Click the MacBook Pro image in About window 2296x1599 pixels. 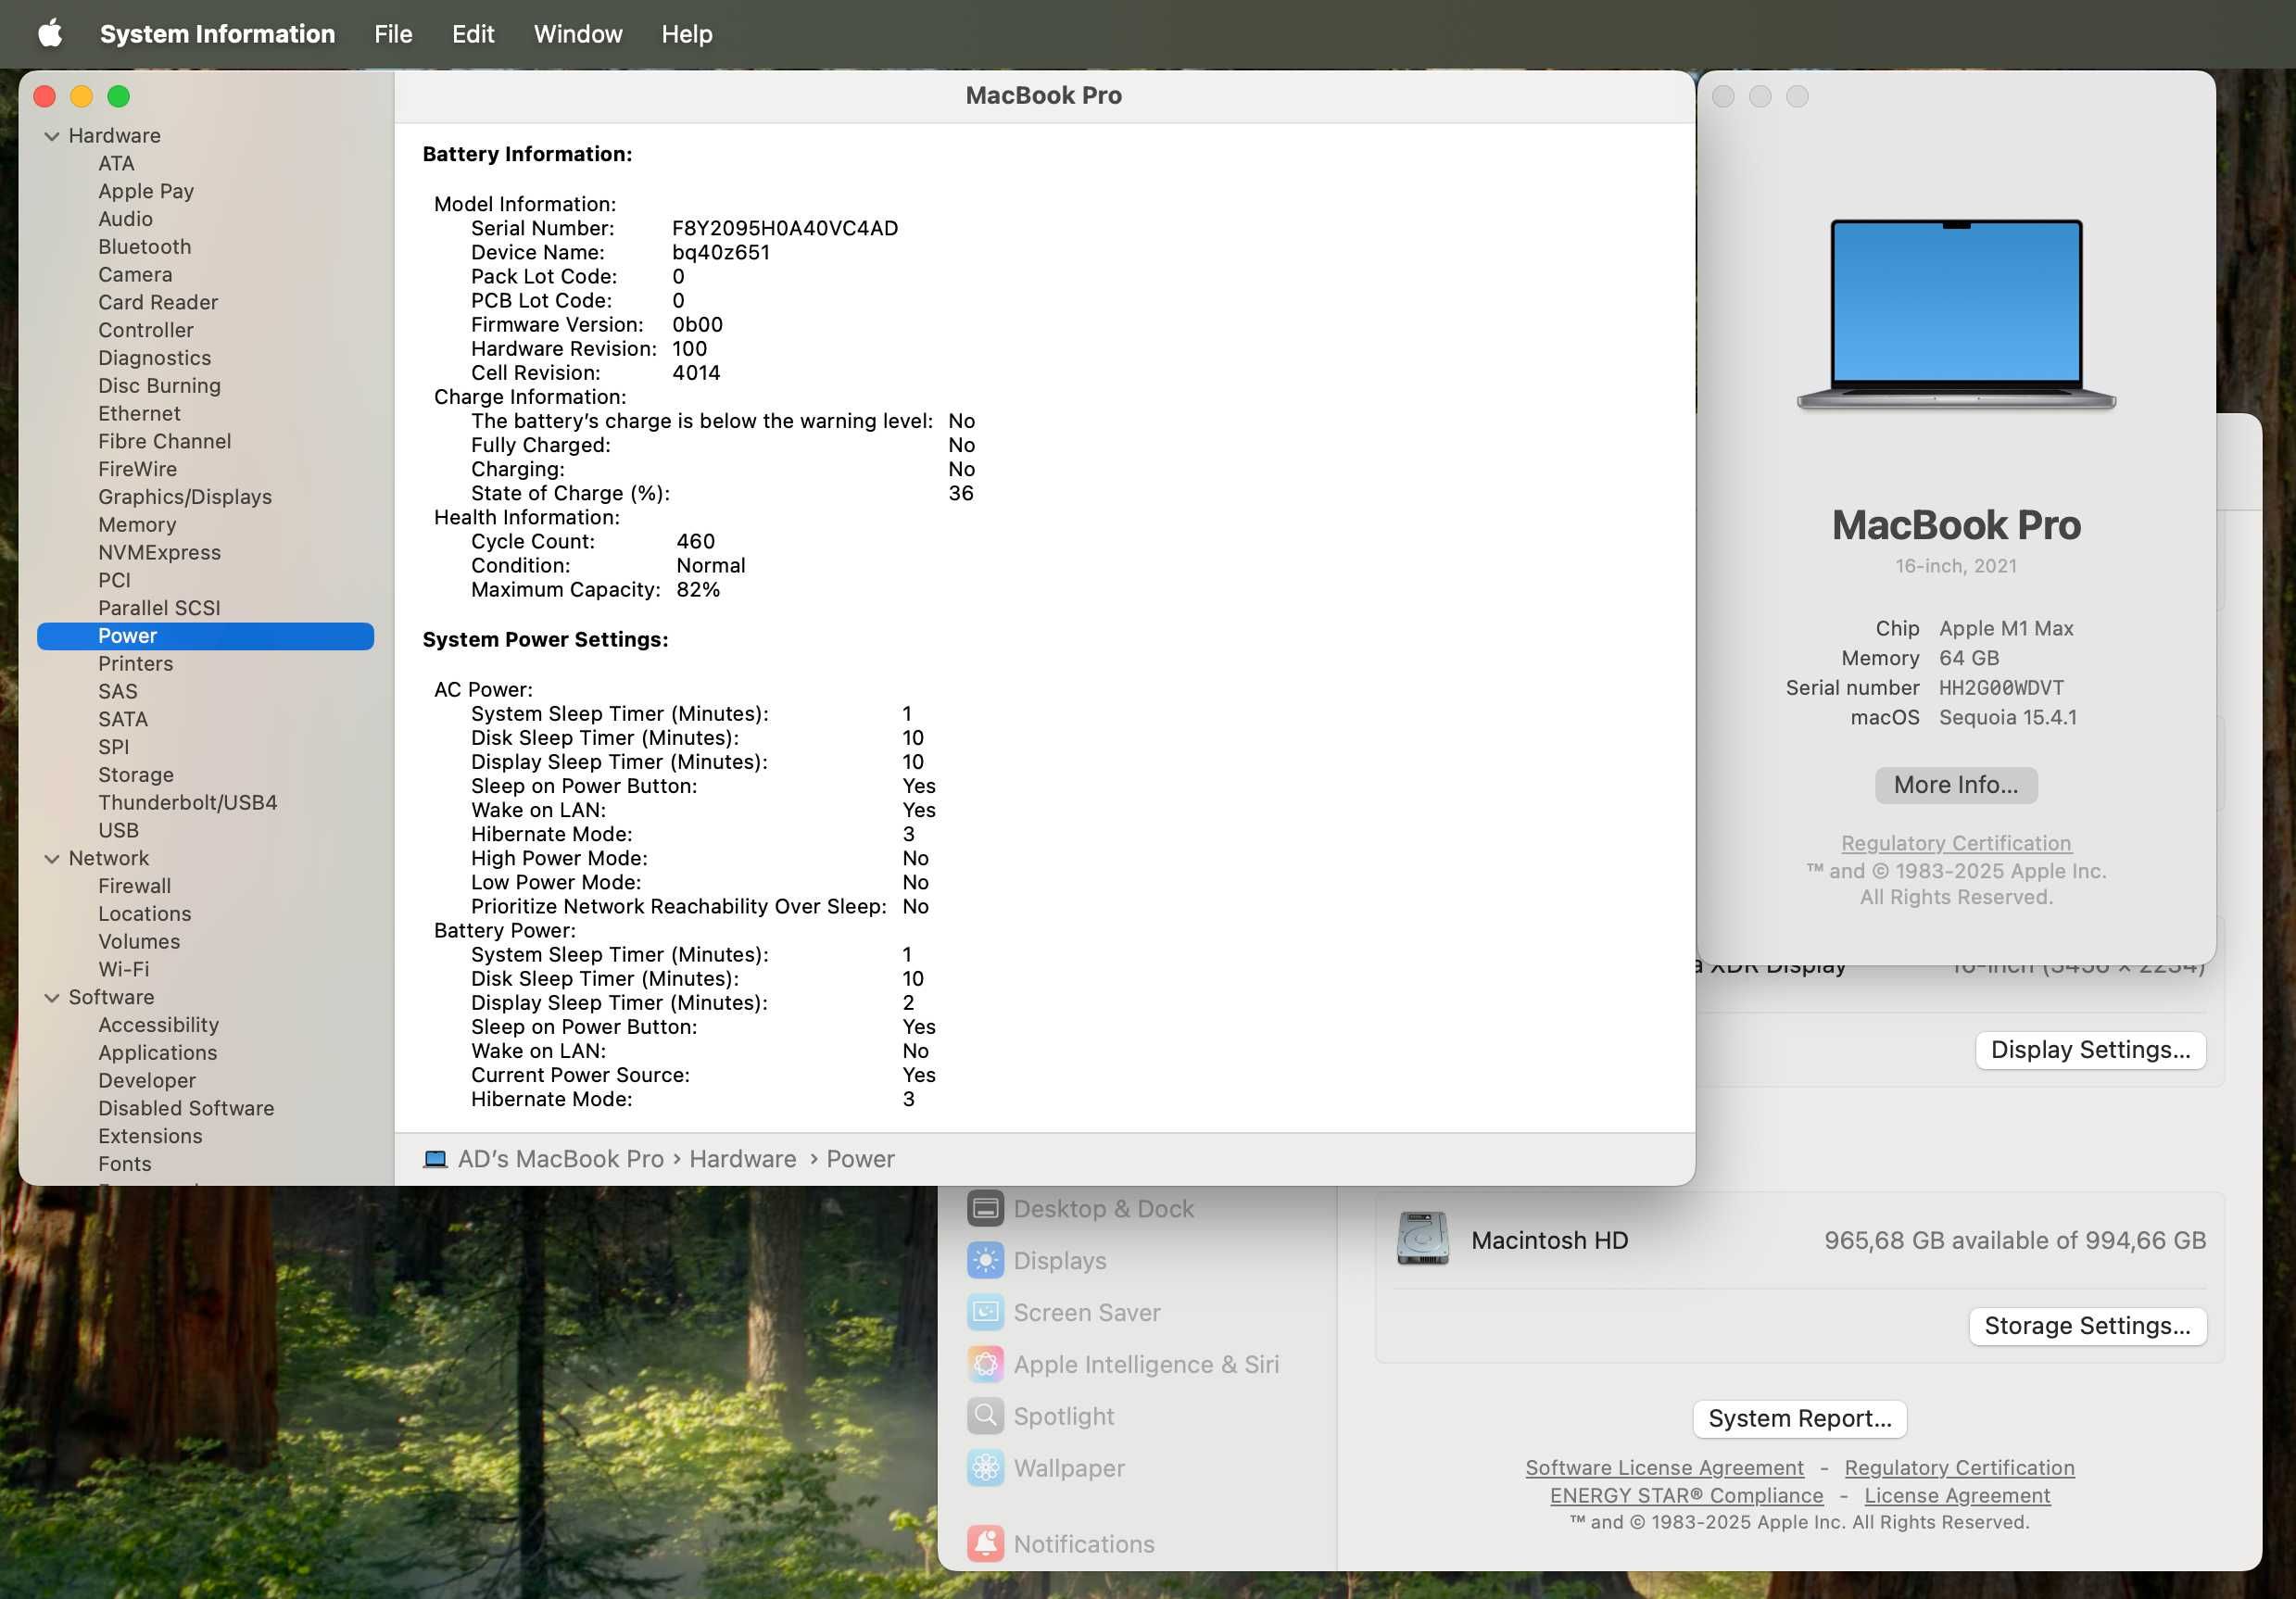pyautogui.click(x=1956, y=314)
